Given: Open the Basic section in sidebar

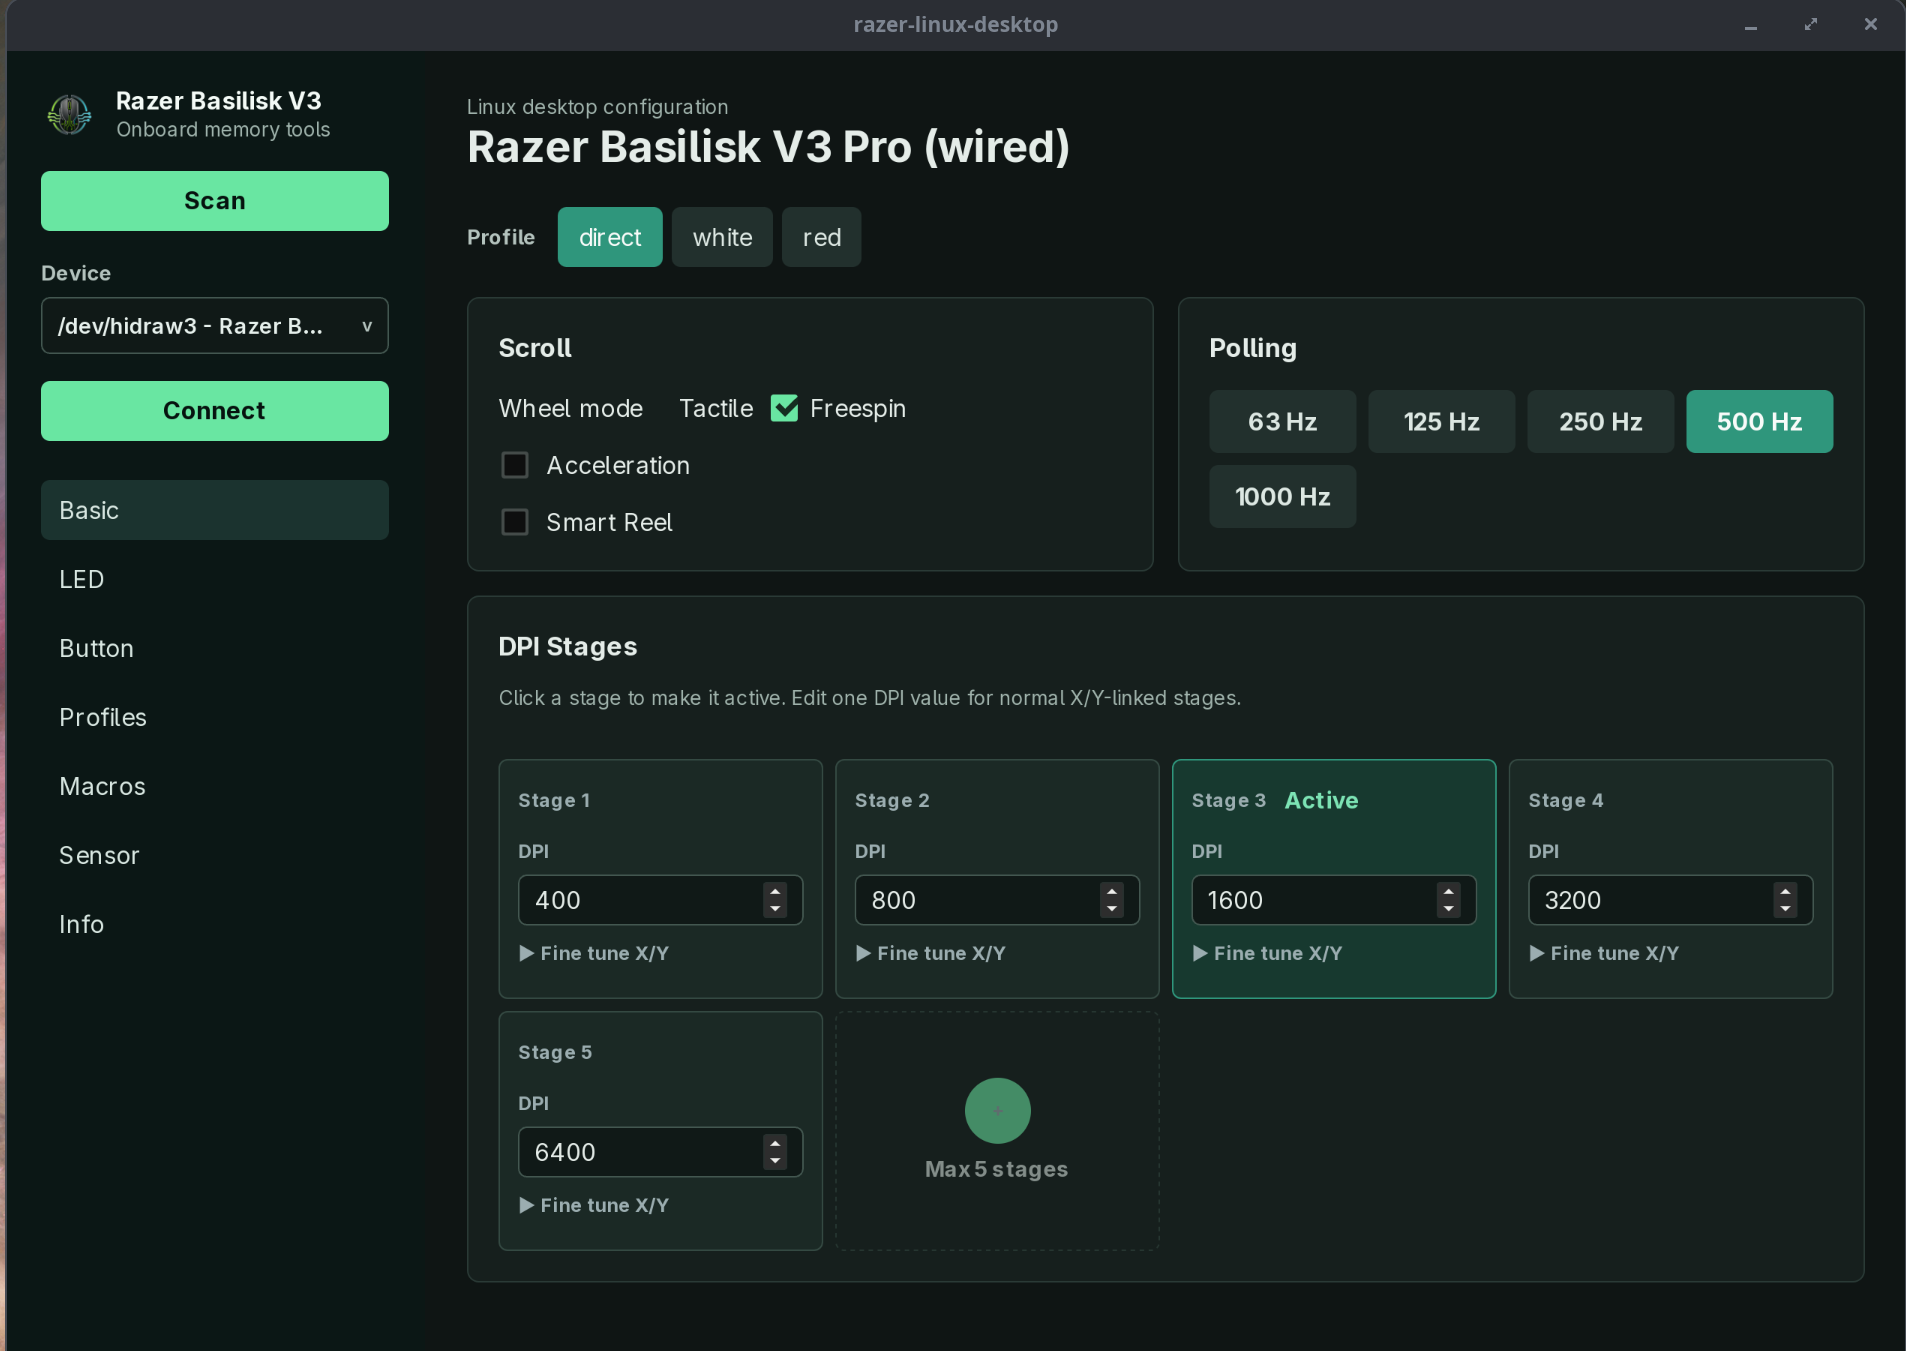Looking at the screenshot, I should coord(215,510).
